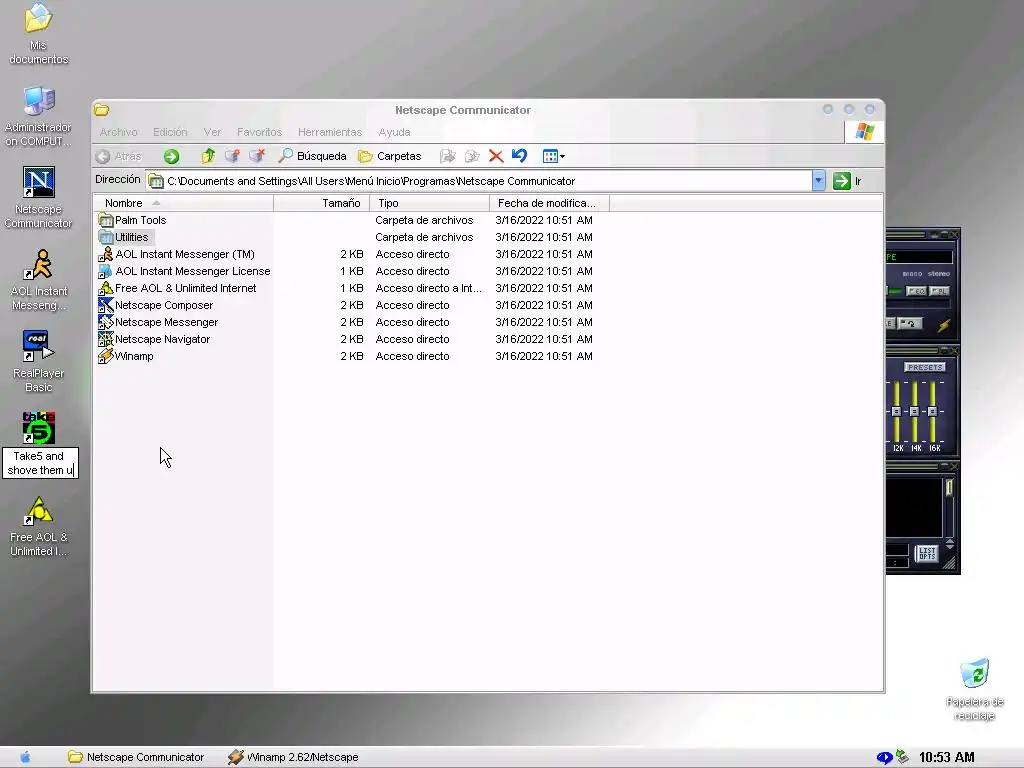Toggle Winamp PL playlist button
Screen dimensions: 1024x768
coord(939,291)
